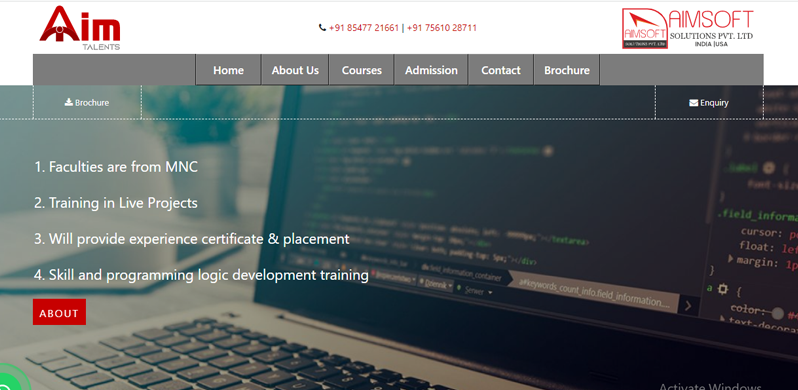Click the Aimsoft Solutions Pvt. Ltd logo
The image size is (798, 390).
tap(688, 29)
